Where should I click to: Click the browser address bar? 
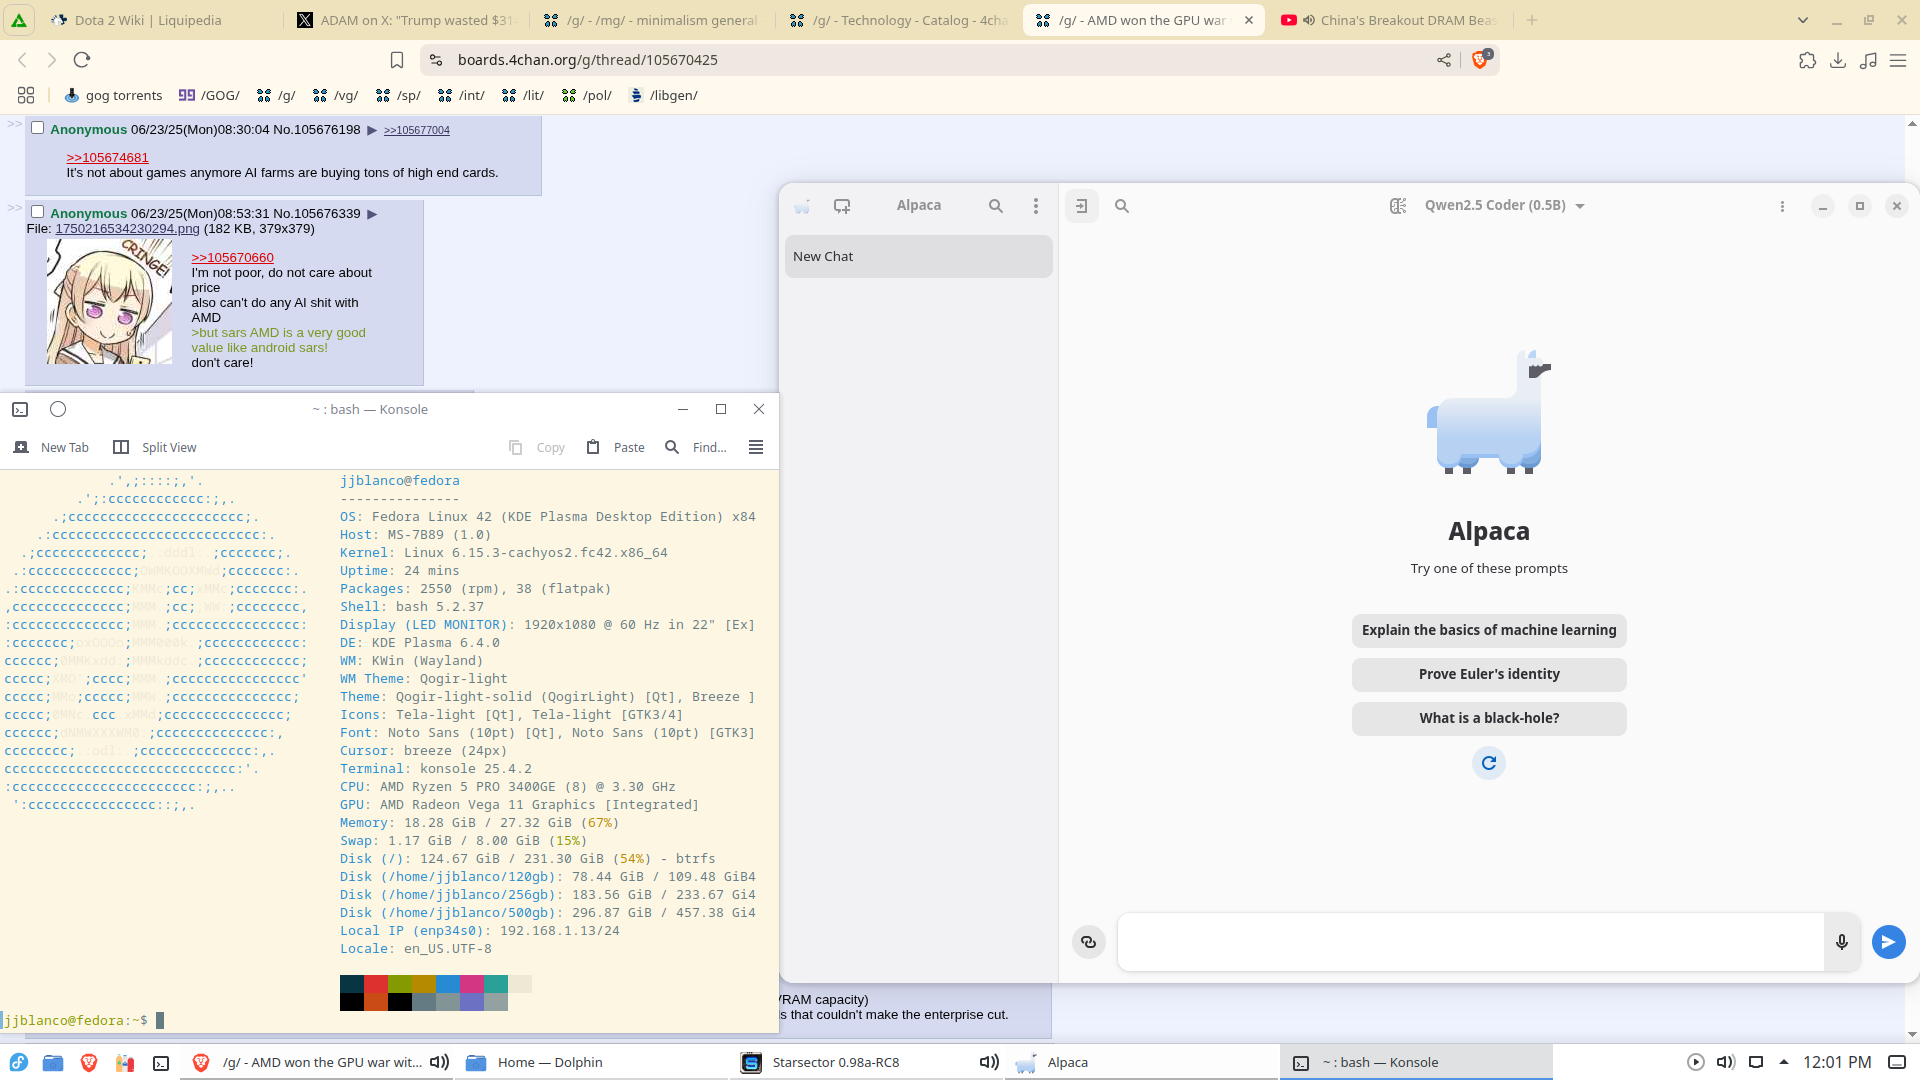940,60
